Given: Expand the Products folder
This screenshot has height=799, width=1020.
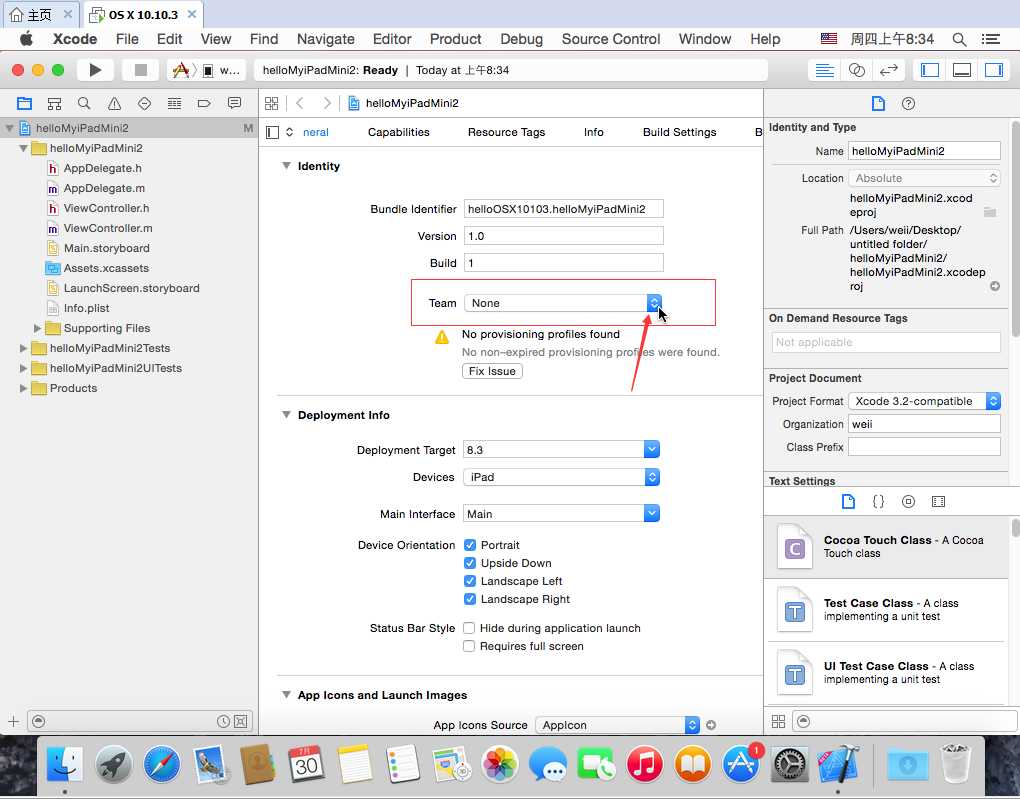Looking at the screenshot, I should pyautogui.click(x=23, y=388).
